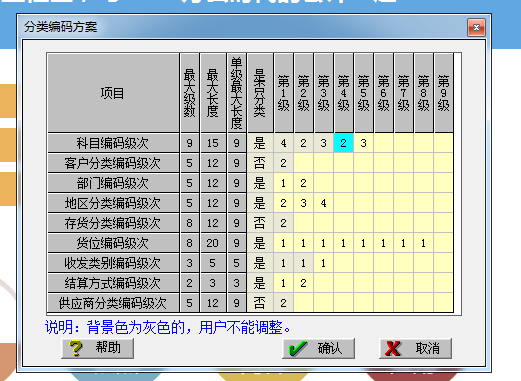Click the 是否分类 column header
This screenshot has height=381, width=521.
click(x=260, y=93)
